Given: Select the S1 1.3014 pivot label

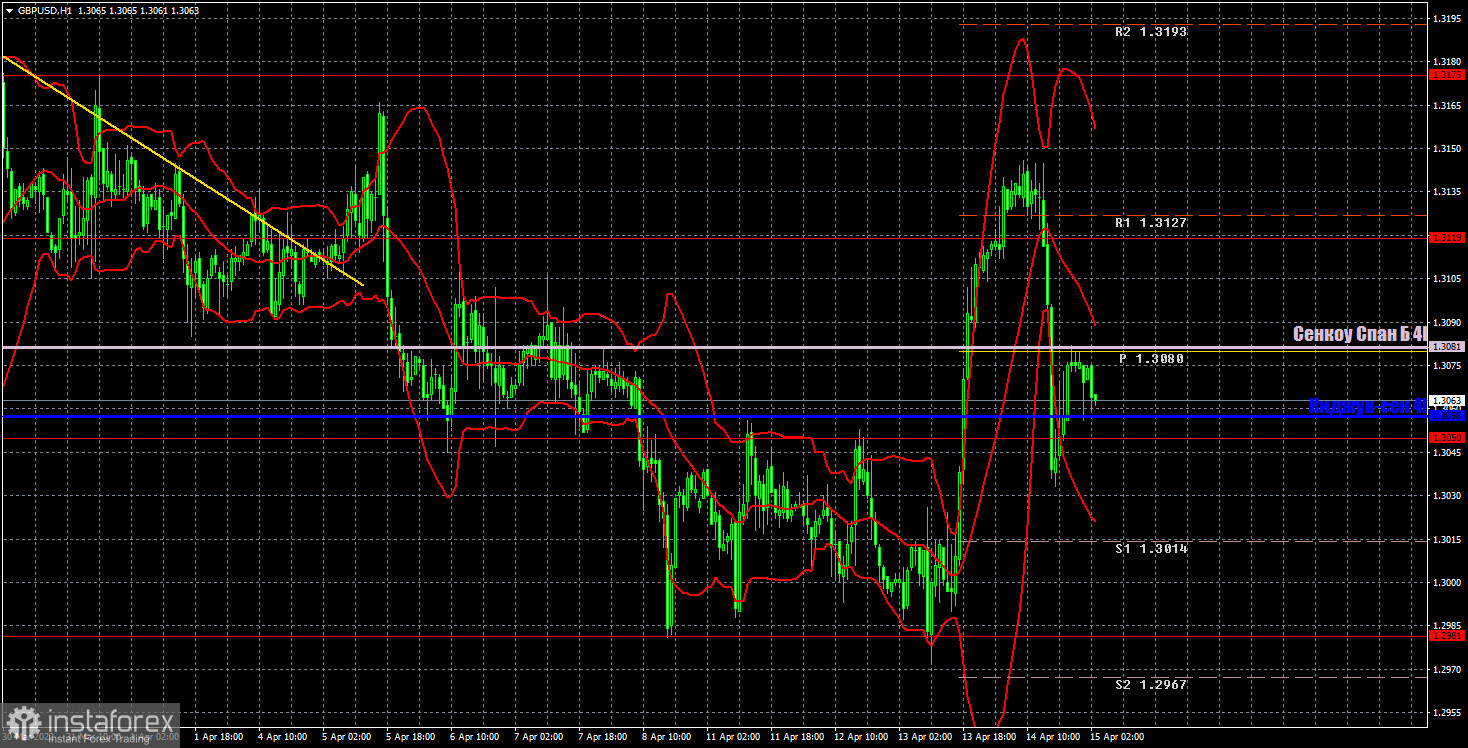Looking at the screenshot, I should [1151, 549].
